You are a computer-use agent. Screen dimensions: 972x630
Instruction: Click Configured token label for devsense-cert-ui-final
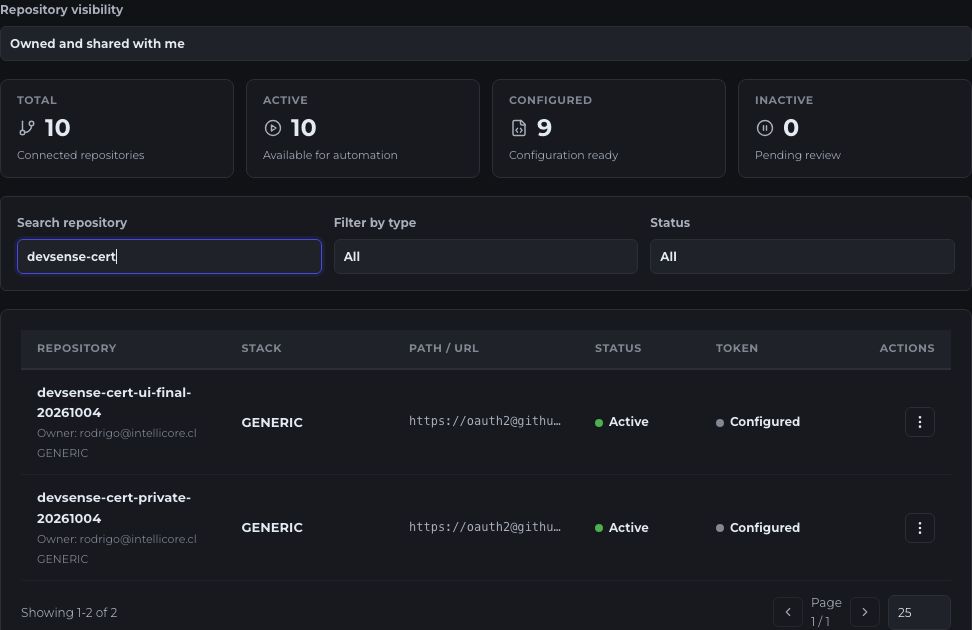coord(765,422)
